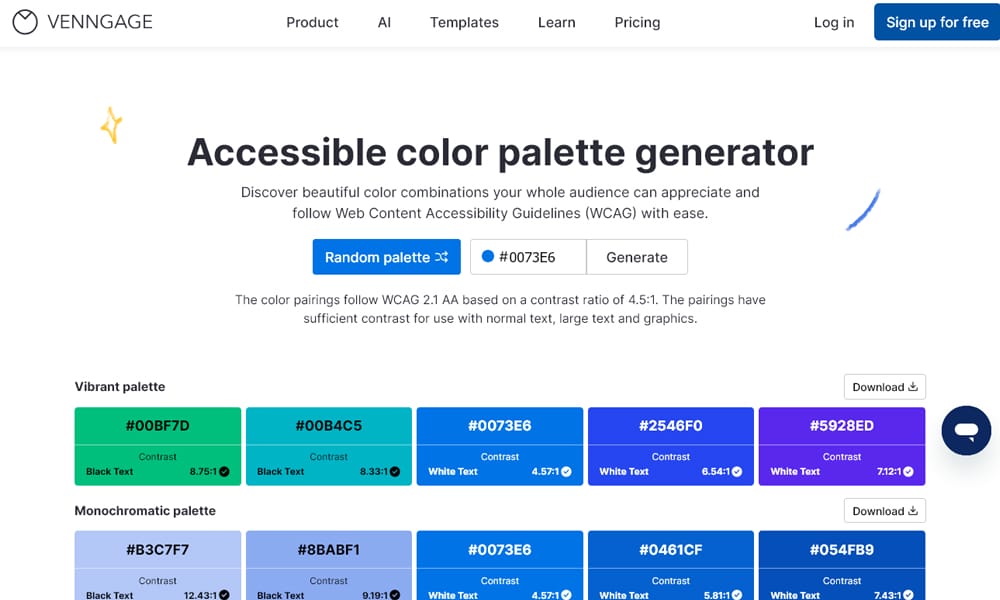Viewport: 1000px width, 600px height.
Task: Open the Templates menu
Action: tap(464, 22)
